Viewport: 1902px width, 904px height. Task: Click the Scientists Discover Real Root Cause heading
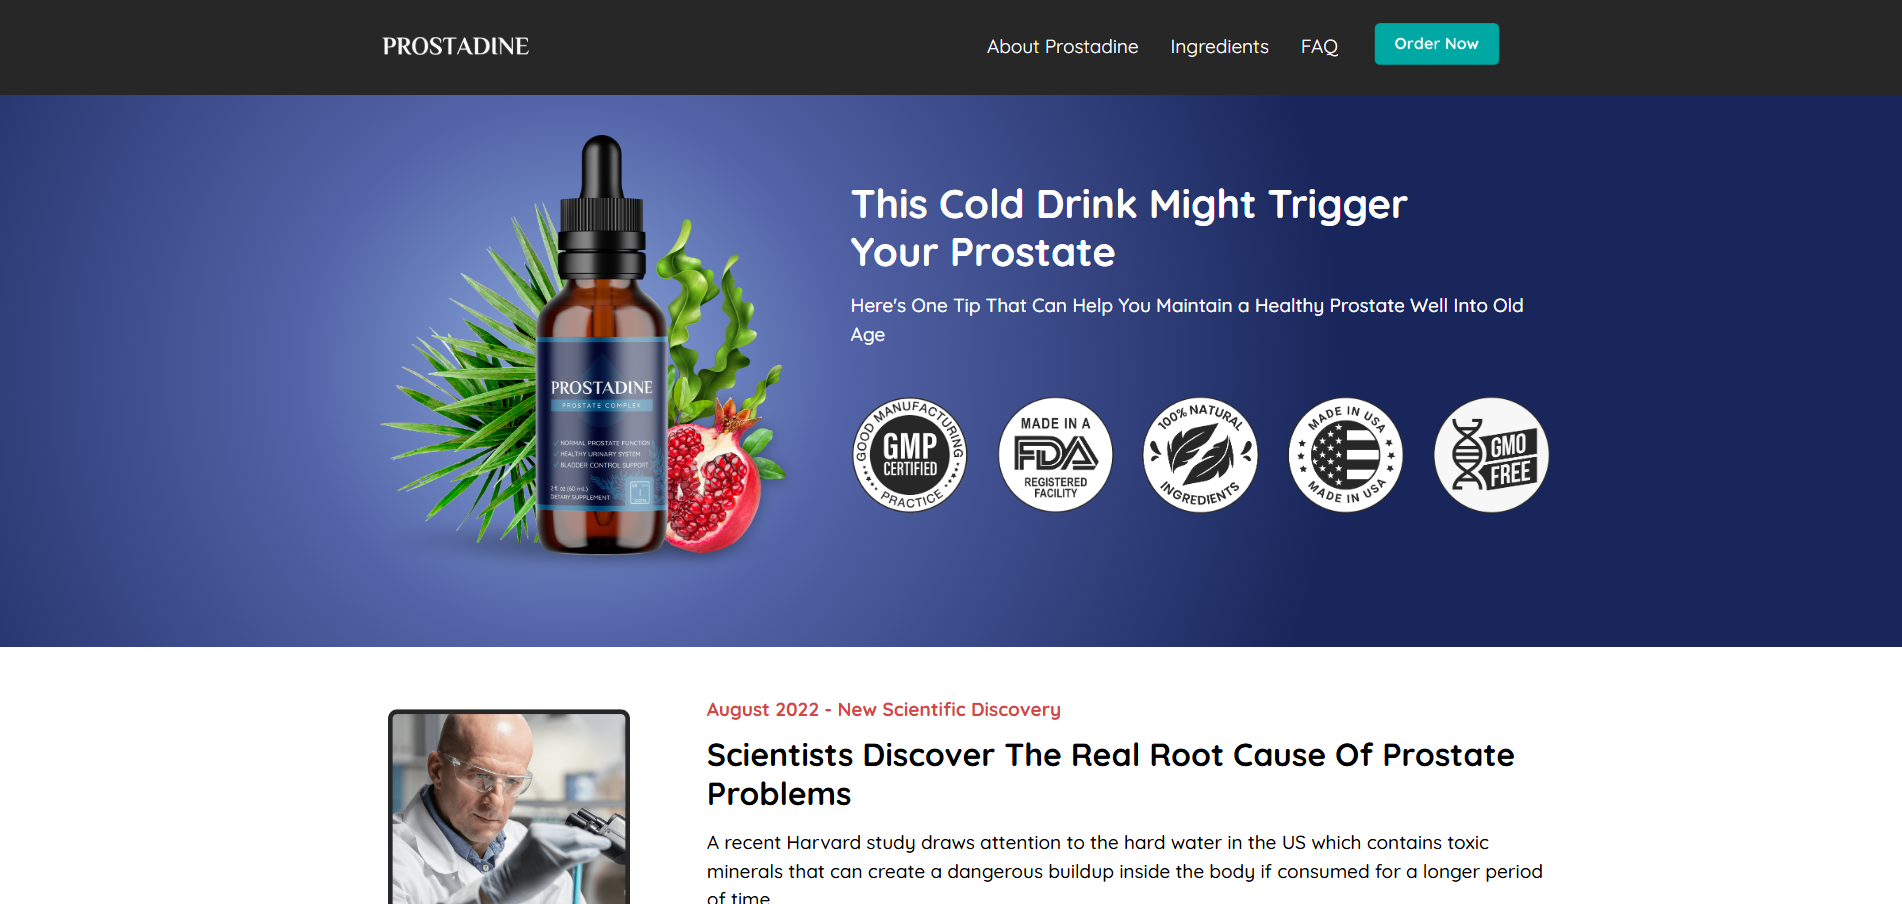(1110, 774)
